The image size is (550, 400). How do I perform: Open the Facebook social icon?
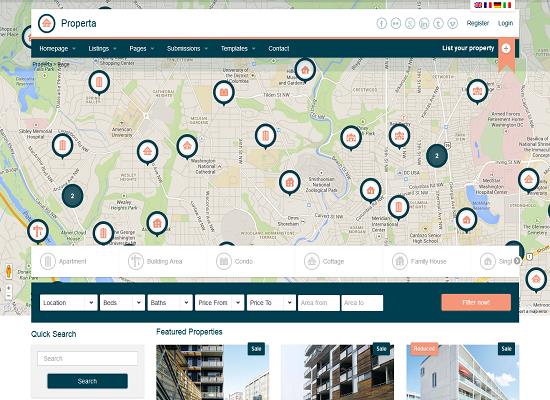(x=382, y=24)
